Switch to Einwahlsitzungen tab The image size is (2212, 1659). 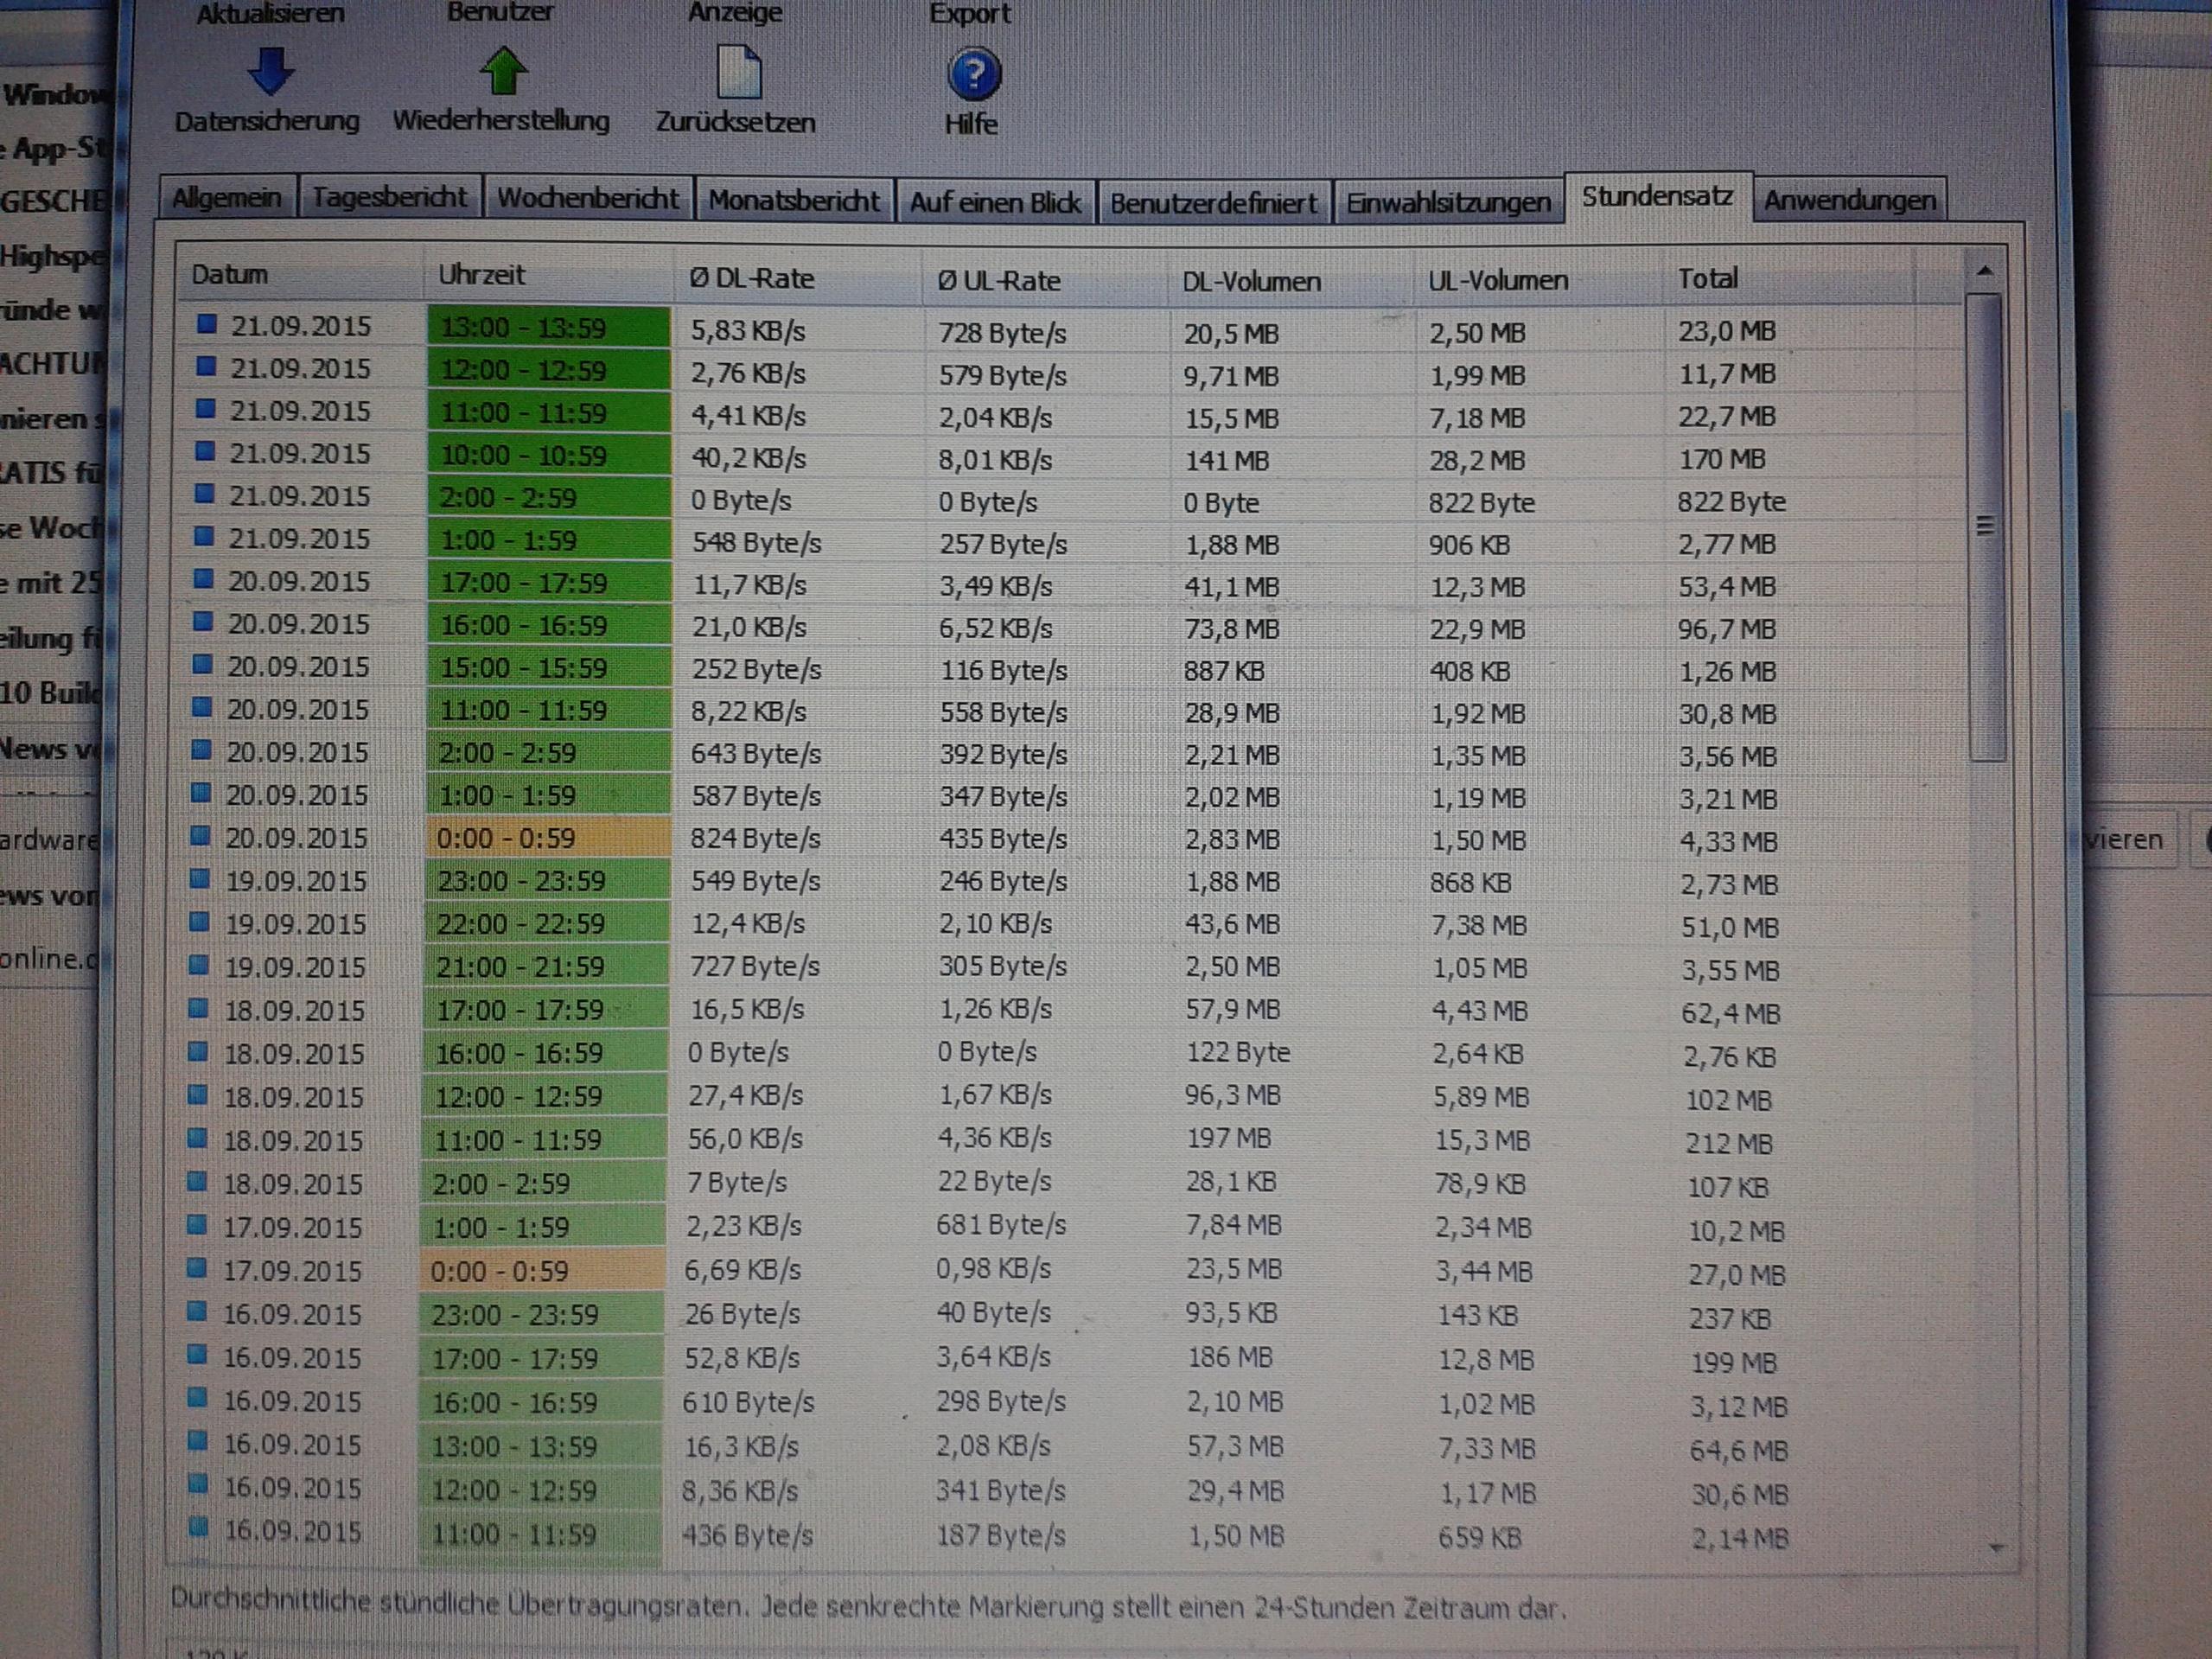[x=1447, y=203]
